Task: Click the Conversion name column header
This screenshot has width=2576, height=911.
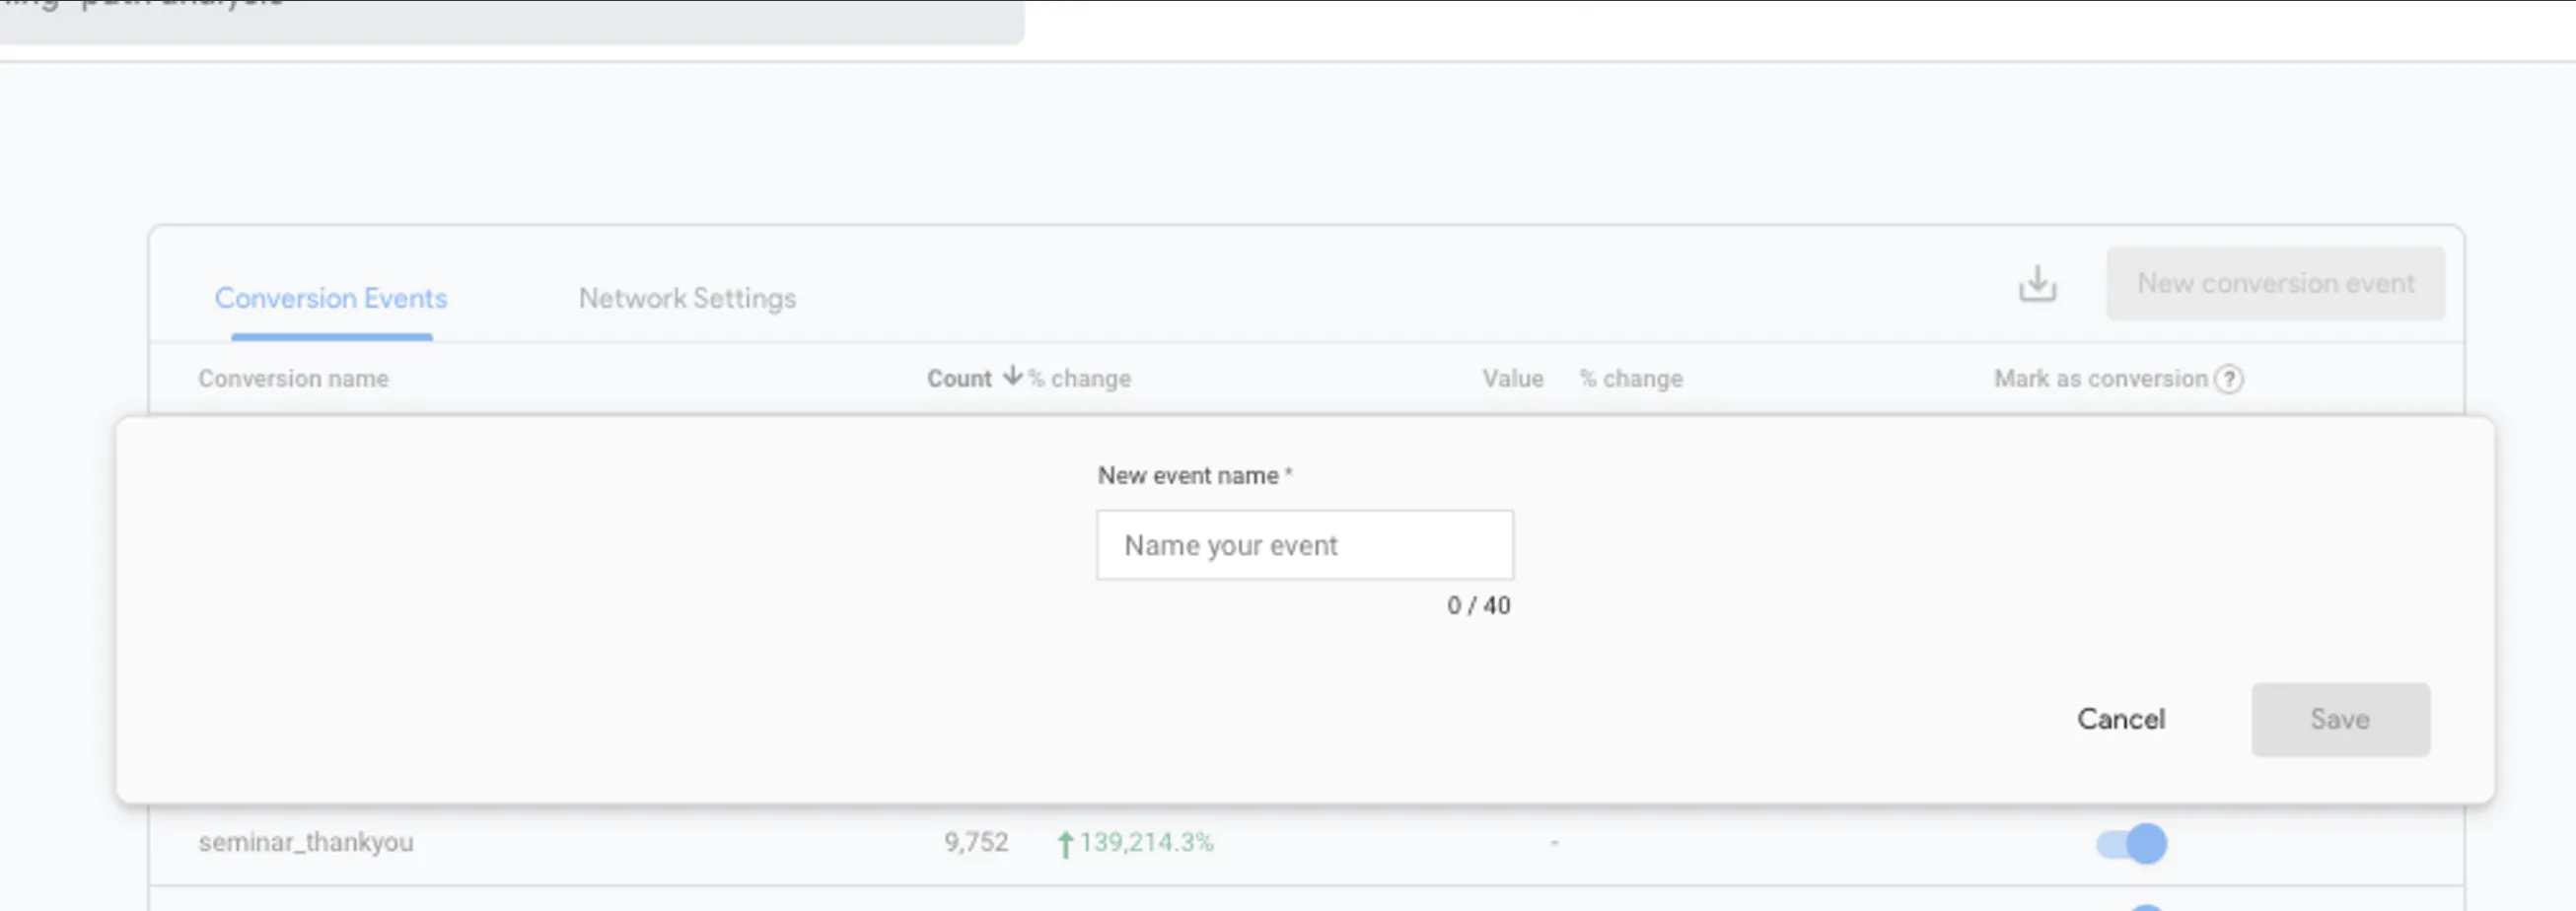Action: [293, 379]
